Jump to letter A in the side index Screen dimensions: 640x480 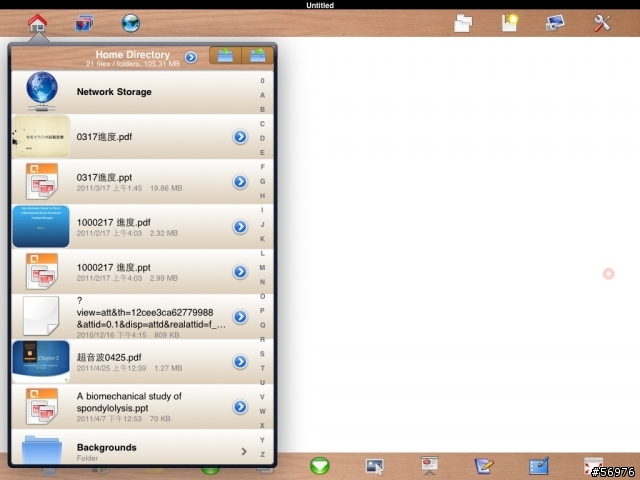262,95
